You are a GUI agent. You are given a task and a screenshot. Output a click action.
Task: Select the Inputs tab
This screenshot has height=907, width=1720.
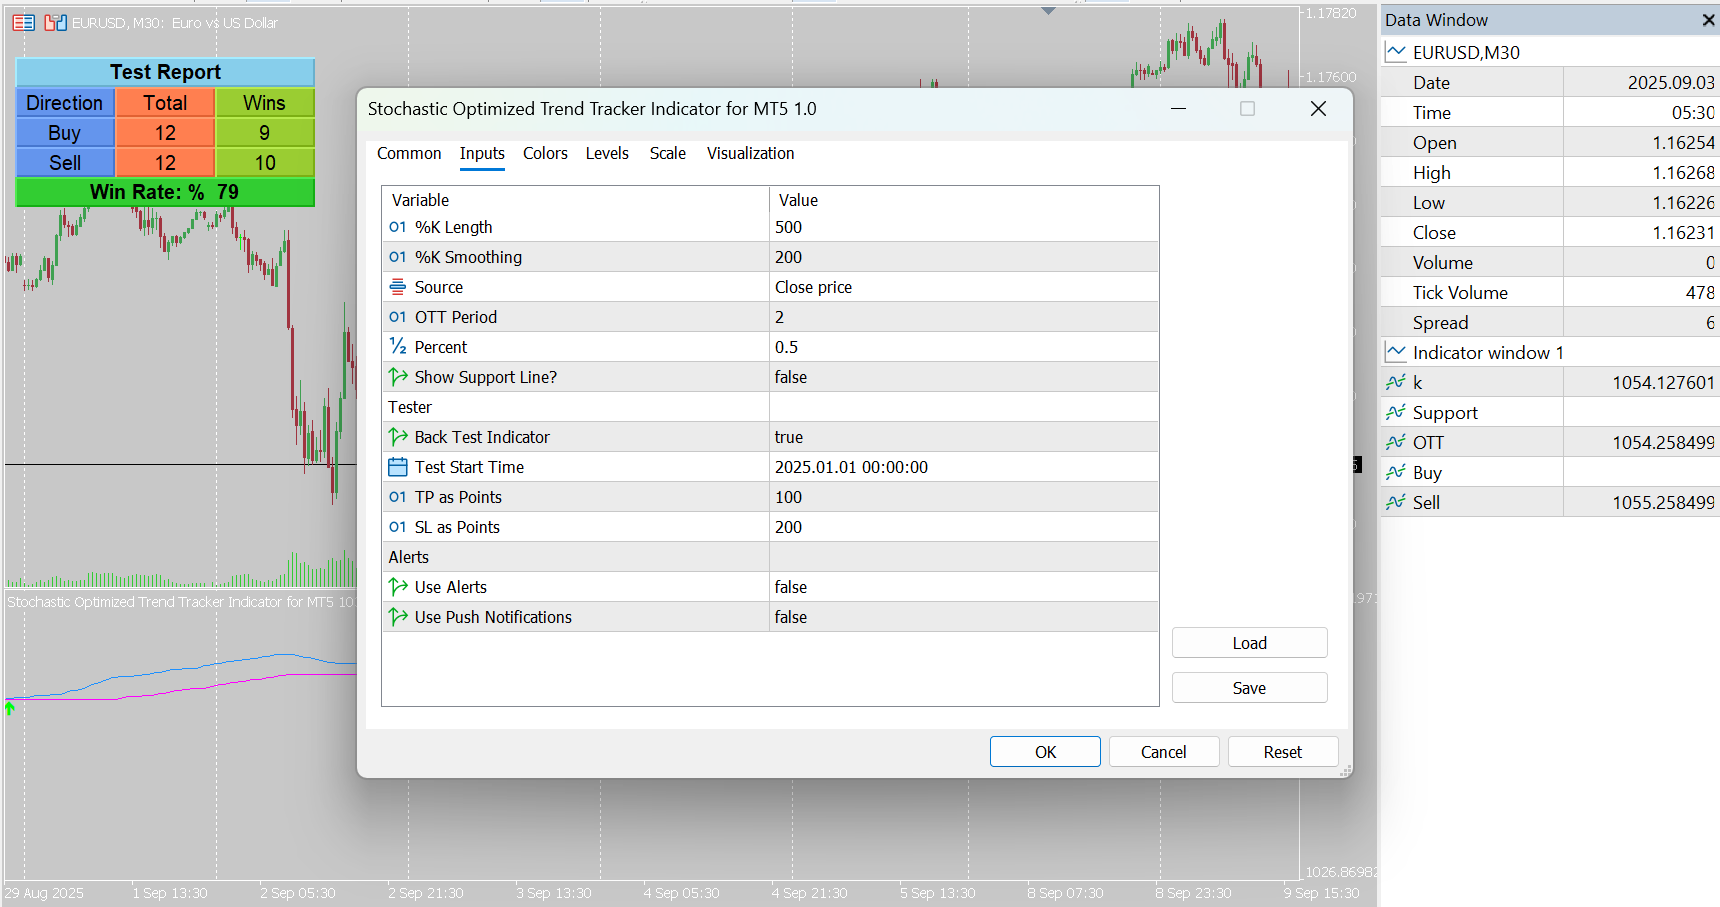tap(482, 153)
